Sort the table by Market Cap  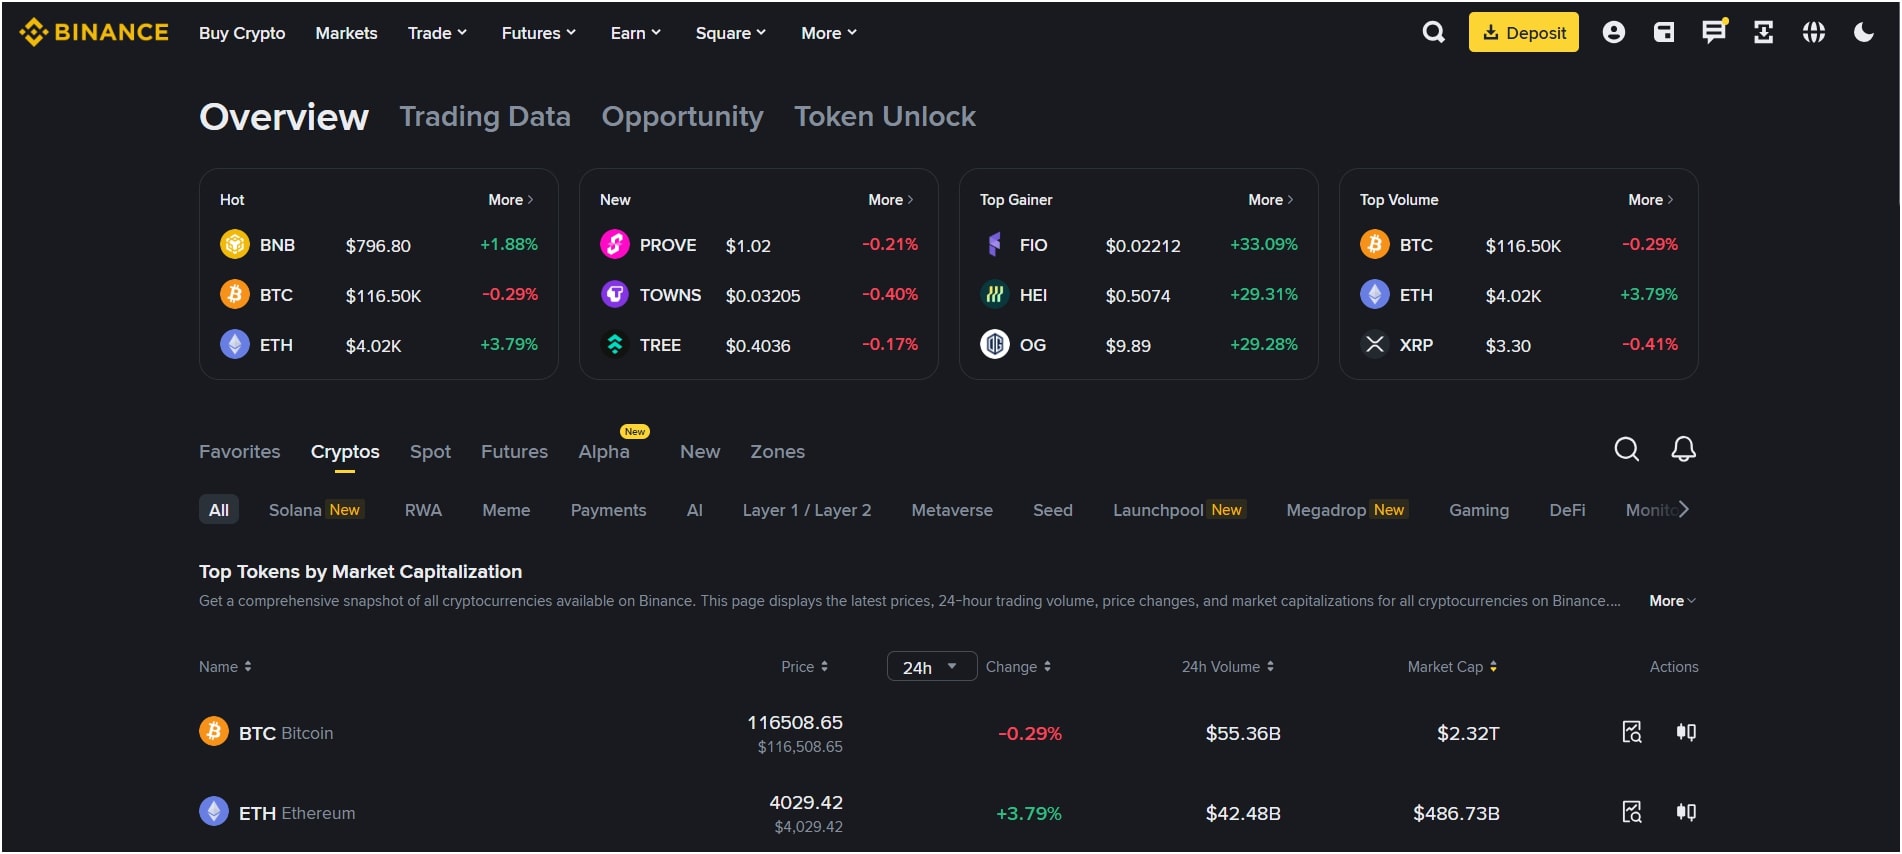pos(1452,667)
